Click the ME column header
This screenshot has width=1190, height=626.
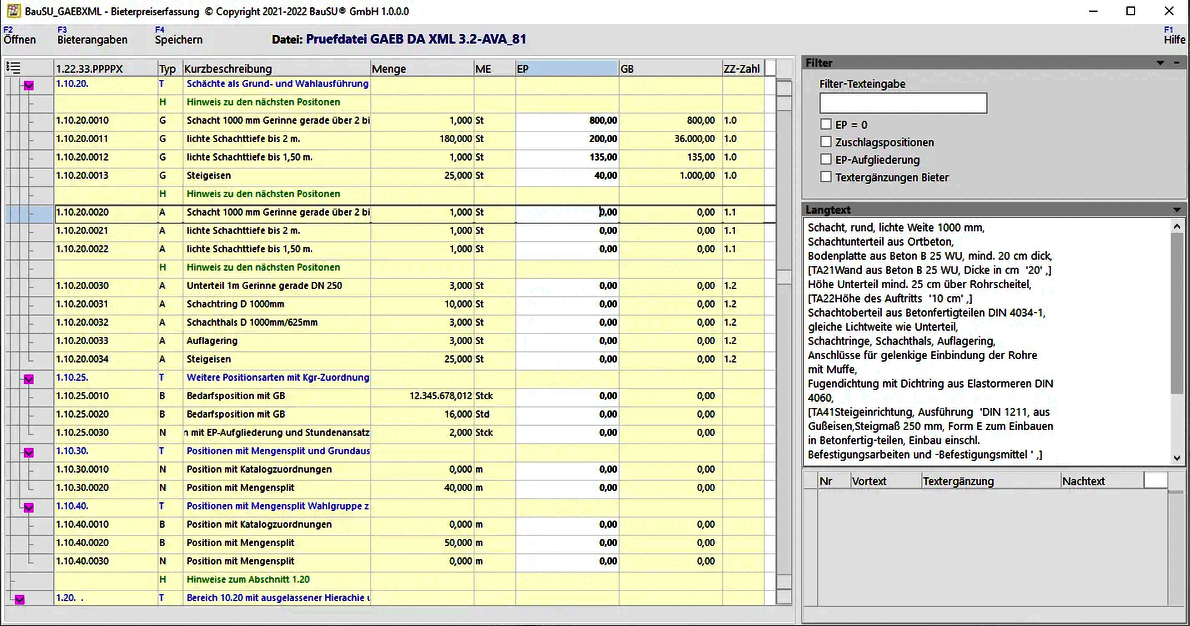click(x=495, y=69)
